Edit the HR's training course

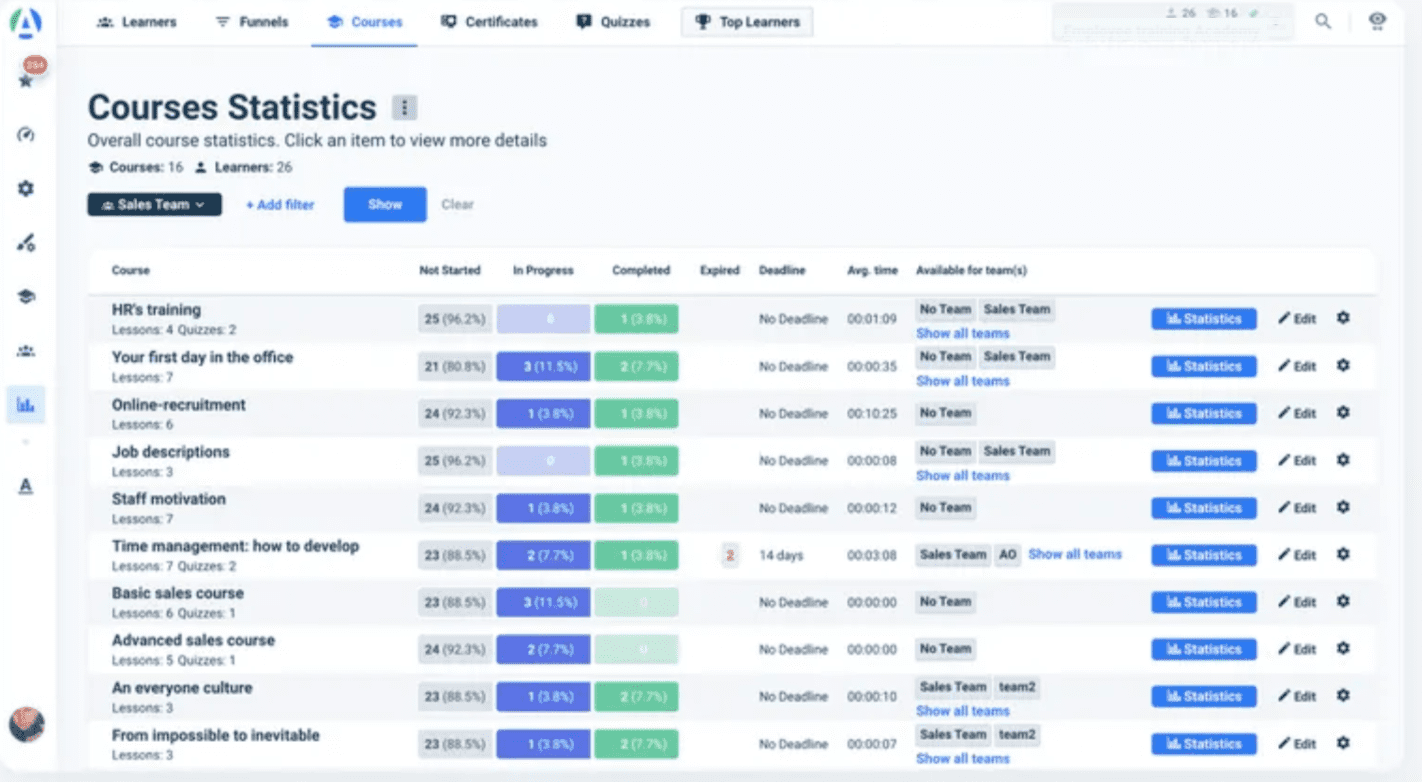[x=1297, y=319]
